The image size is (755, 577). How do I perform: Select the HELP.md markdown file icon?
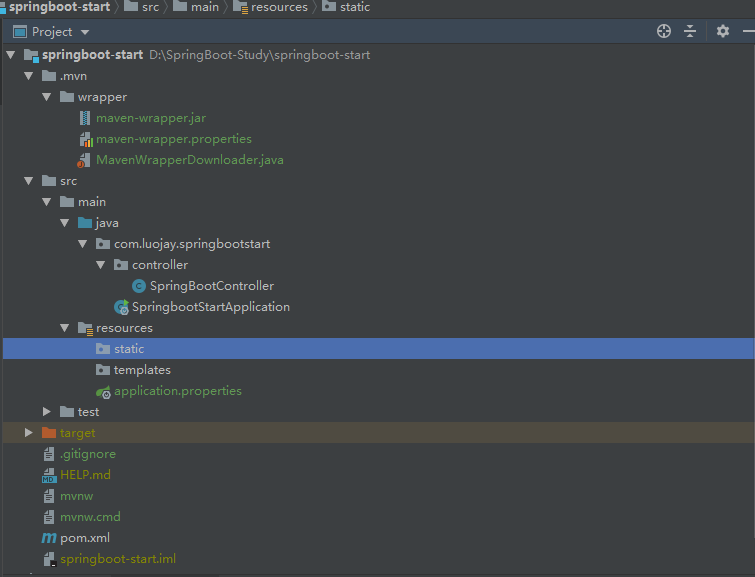point(49,475)
